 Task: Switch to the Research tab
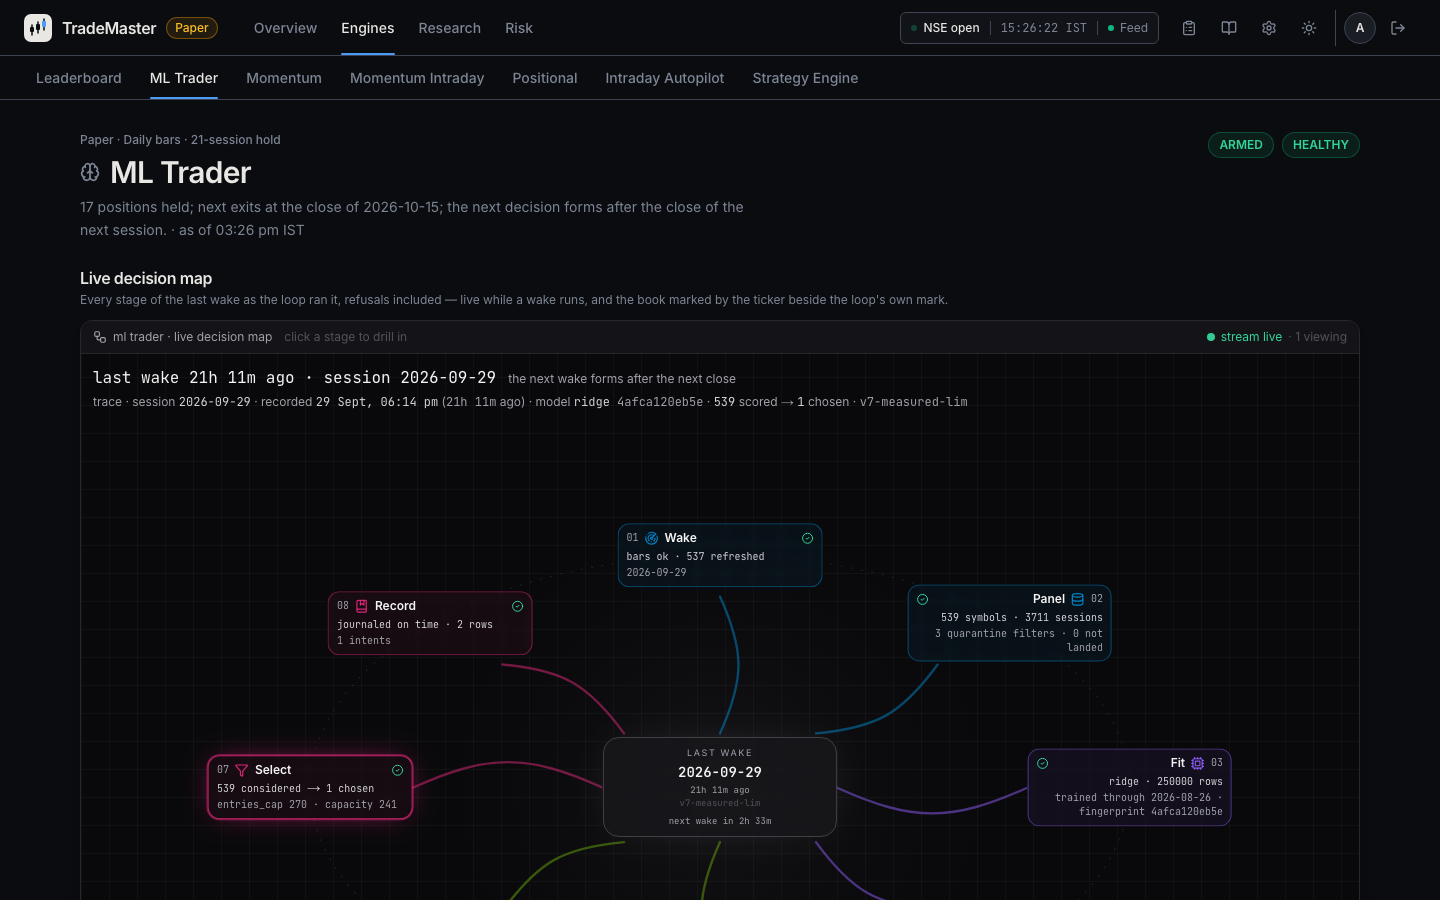[x=449, y=28]
